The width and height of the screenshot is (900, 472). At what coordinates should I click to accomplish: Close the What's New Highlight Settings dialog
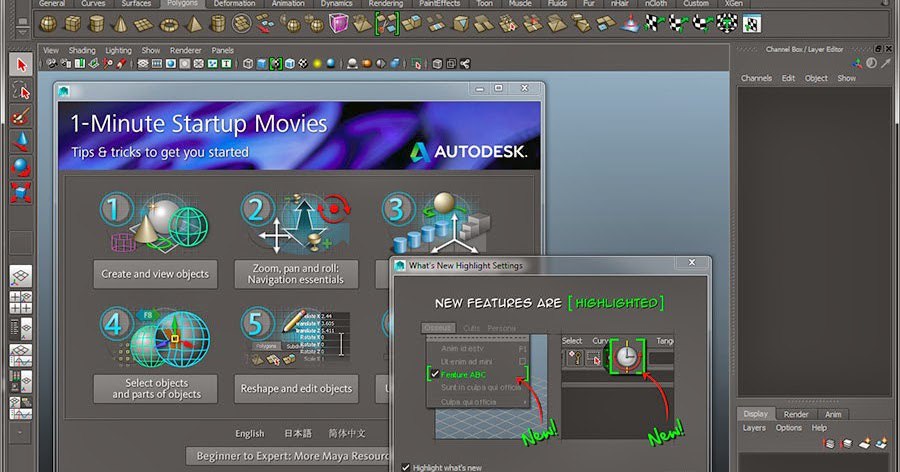click(692, 262)
